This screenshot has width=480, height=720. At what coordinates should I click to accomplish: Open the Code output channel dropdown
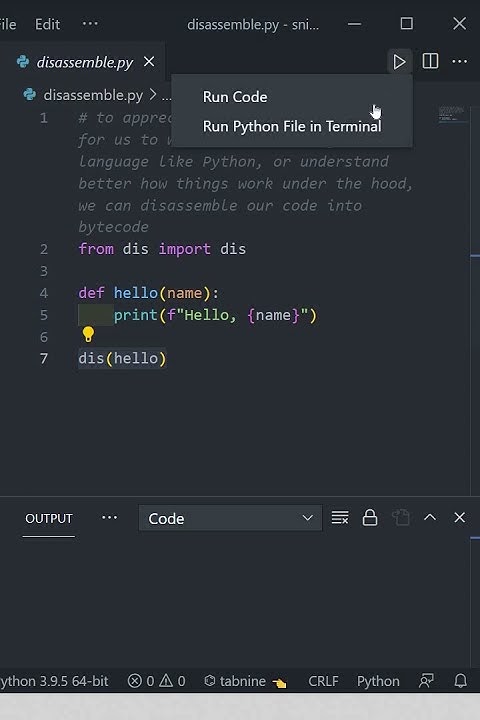coord(230,518)
